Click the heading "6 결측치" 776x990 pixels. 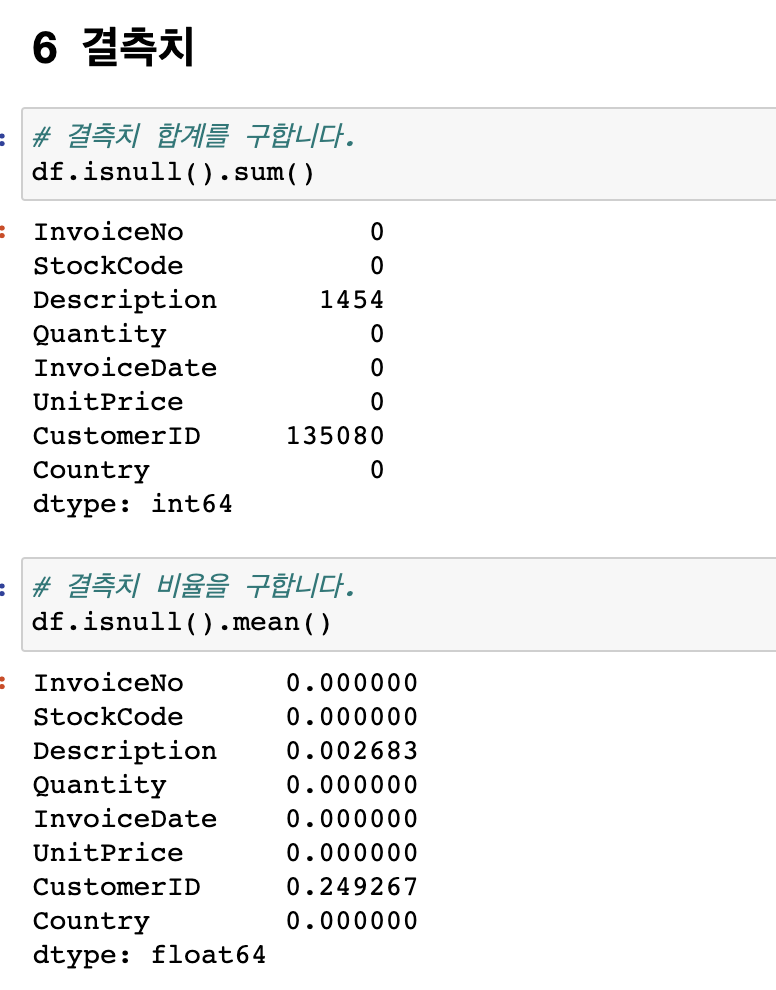pyautogui.click(x=113, y=47)
